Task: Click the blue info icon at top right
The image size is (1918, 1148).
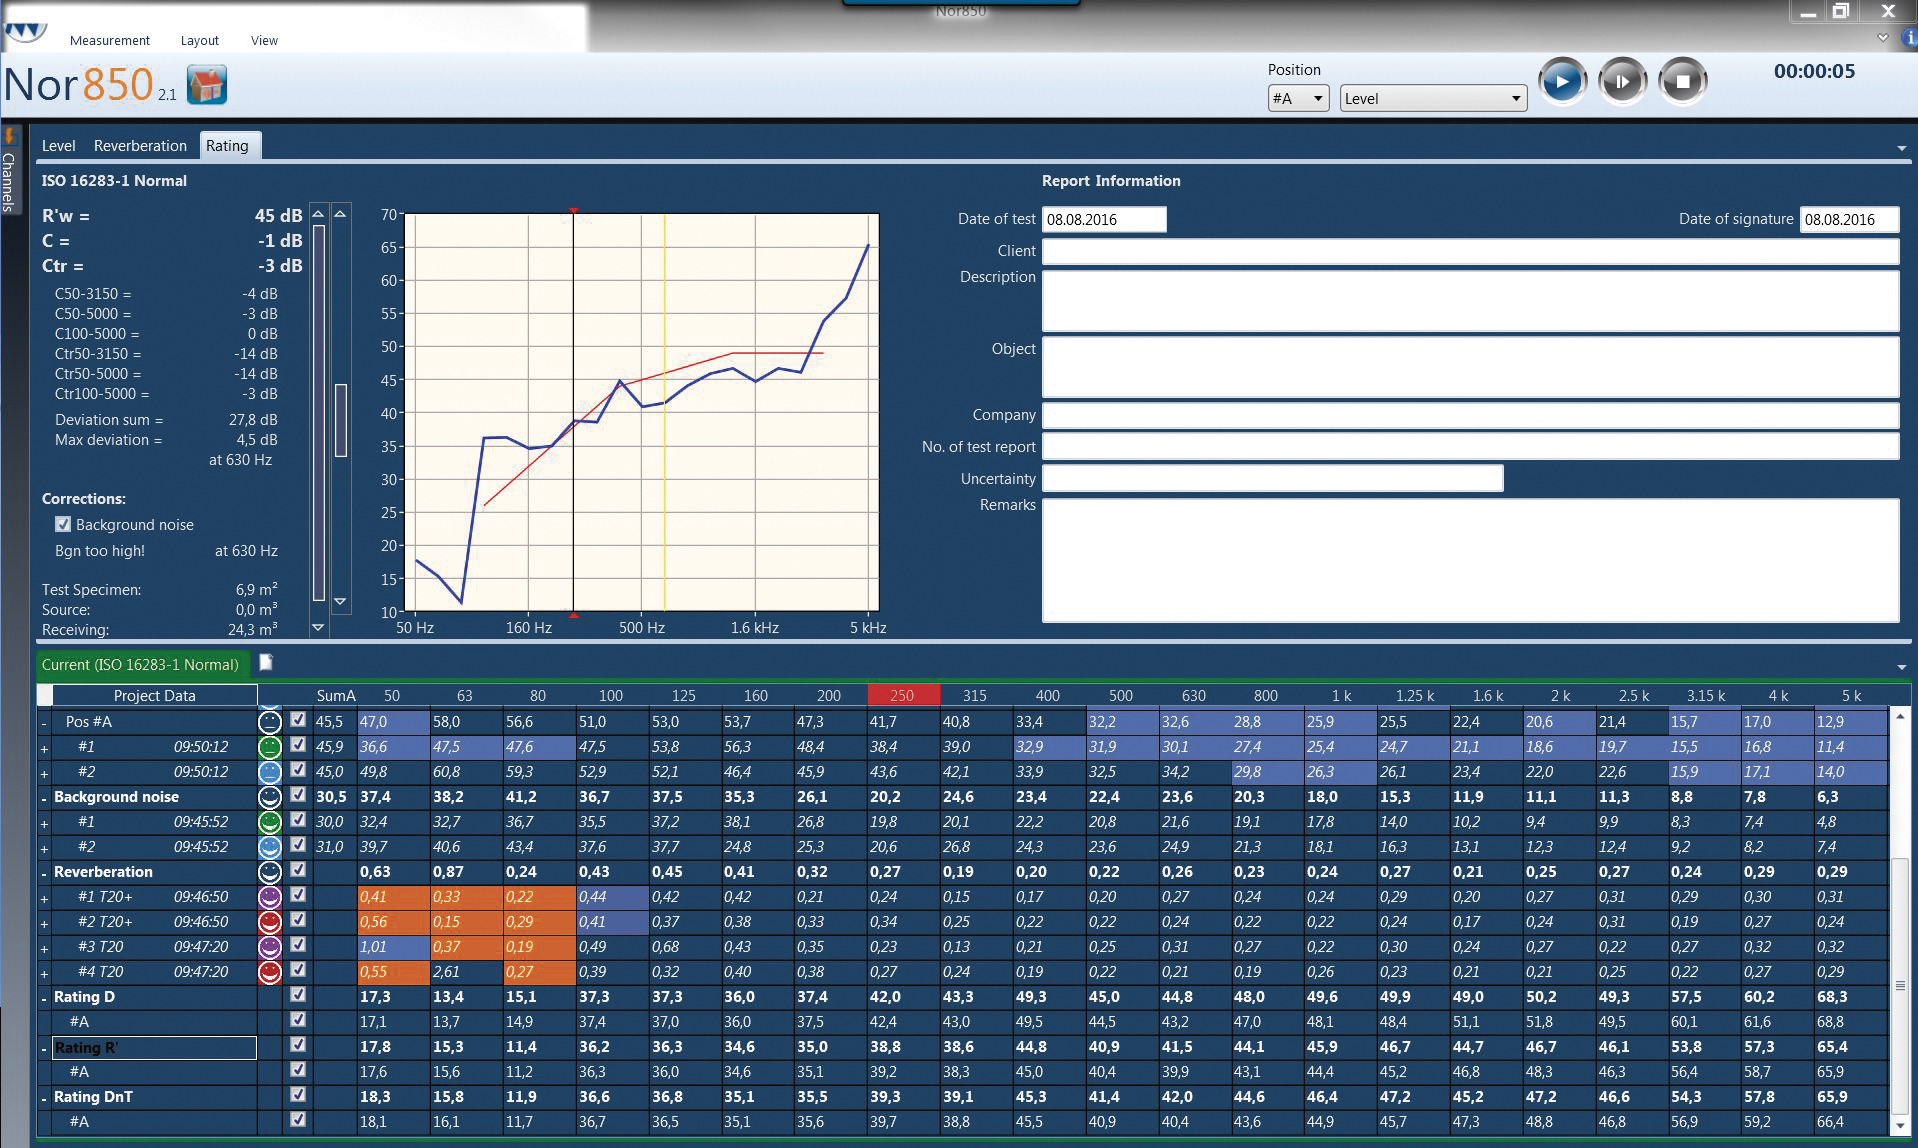Action: (1908, 37)
